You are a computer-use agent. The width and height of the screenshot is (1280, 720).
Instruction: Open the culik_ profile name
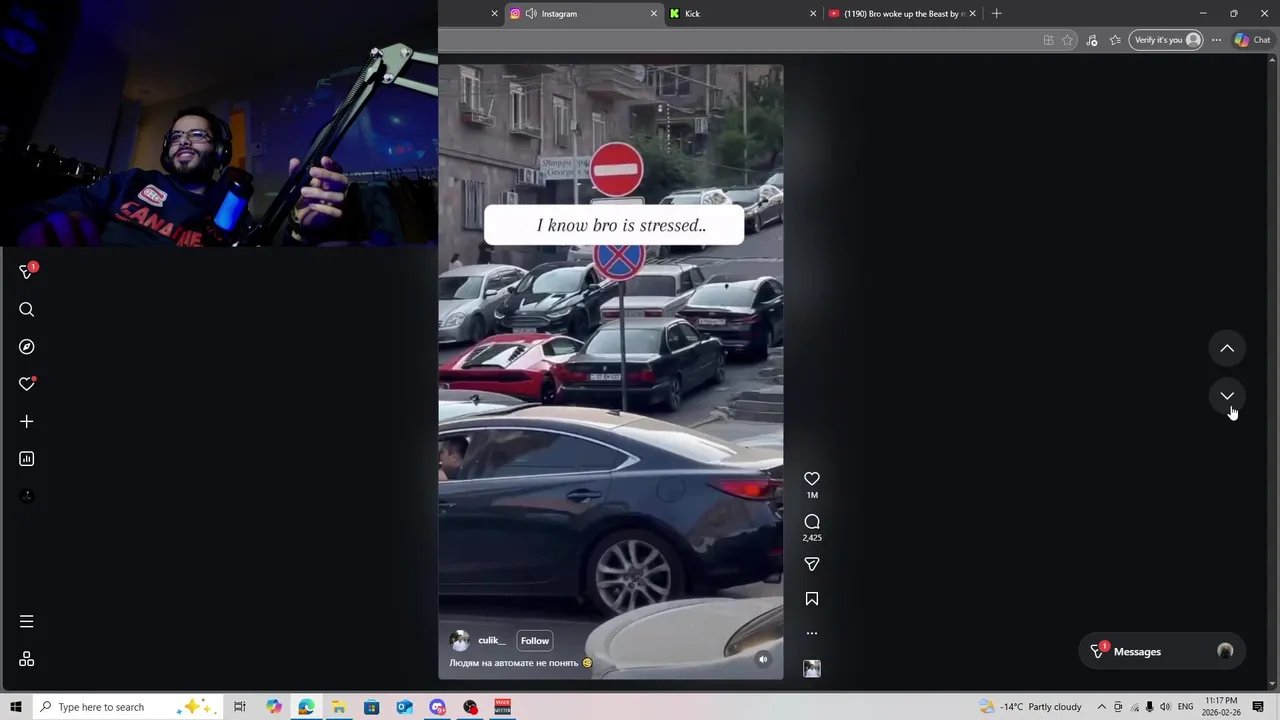492,640
